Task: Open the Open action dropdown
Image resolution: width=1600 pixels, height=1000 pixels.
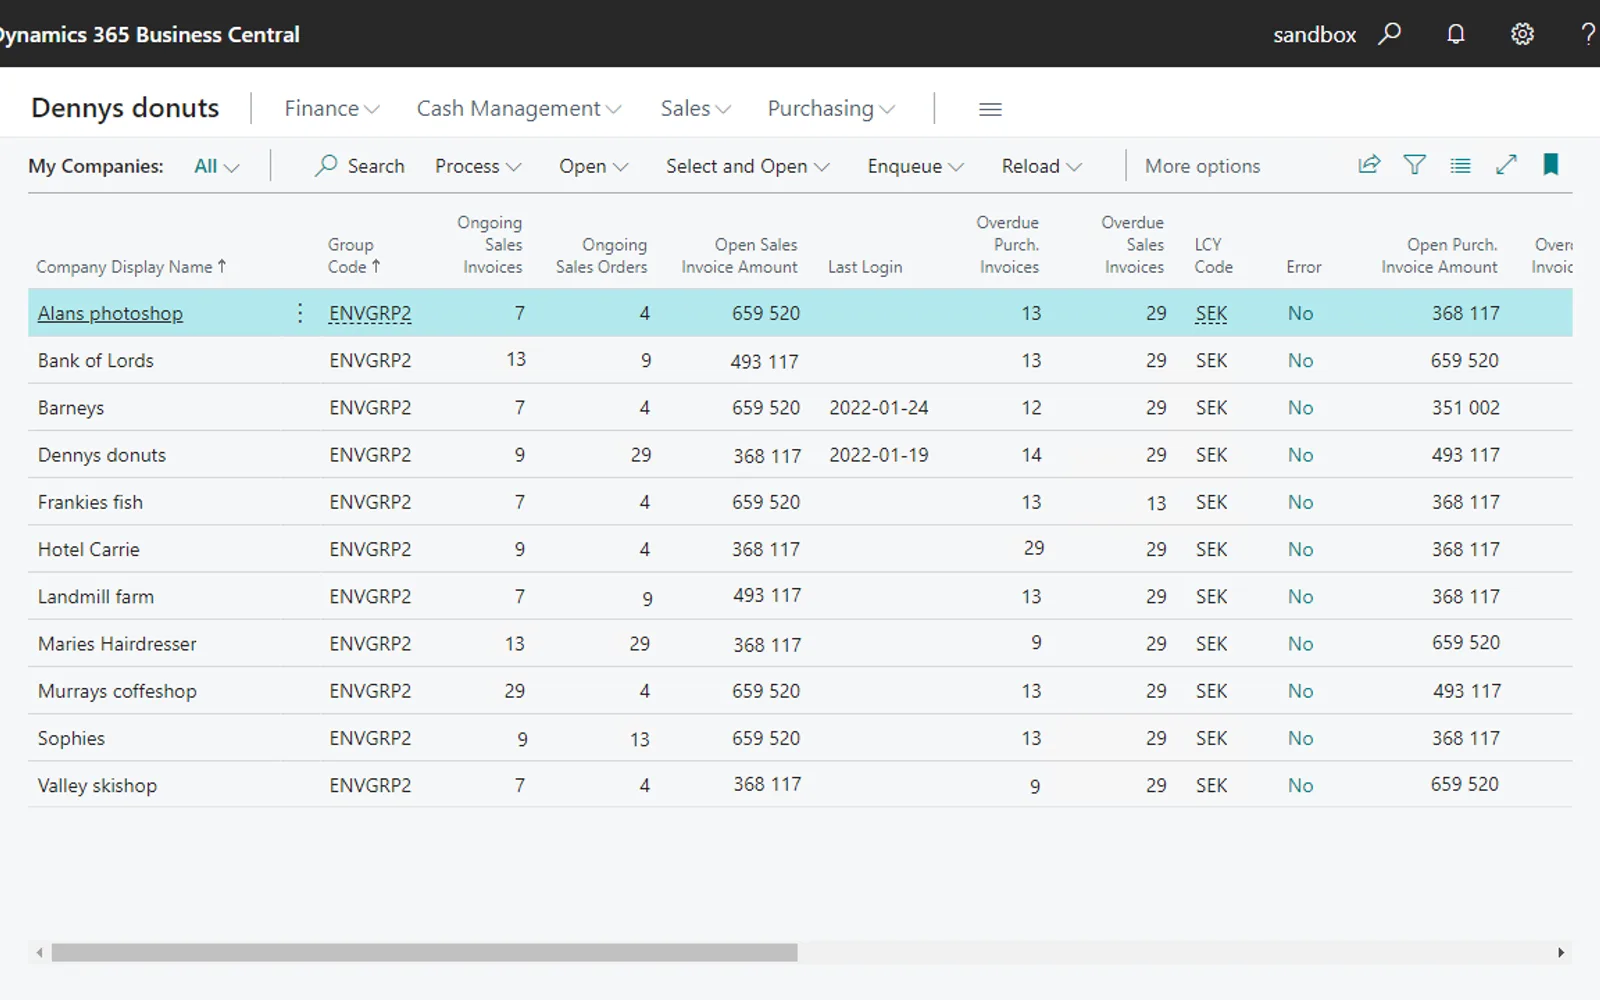Action: (594, 166)
